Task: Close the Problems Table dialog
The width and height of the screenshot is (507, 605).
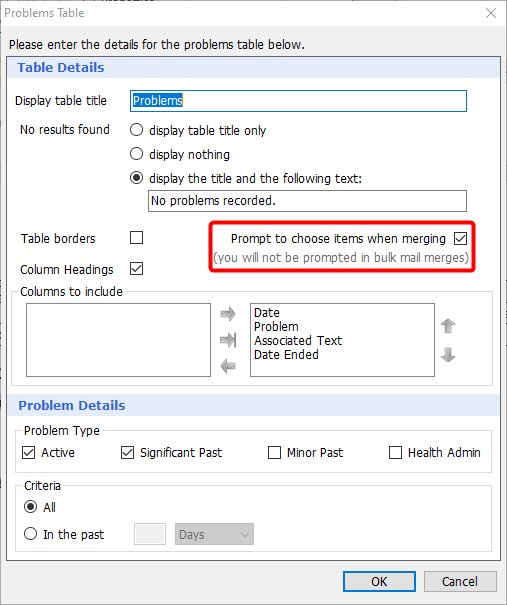Action: point(491,13)
